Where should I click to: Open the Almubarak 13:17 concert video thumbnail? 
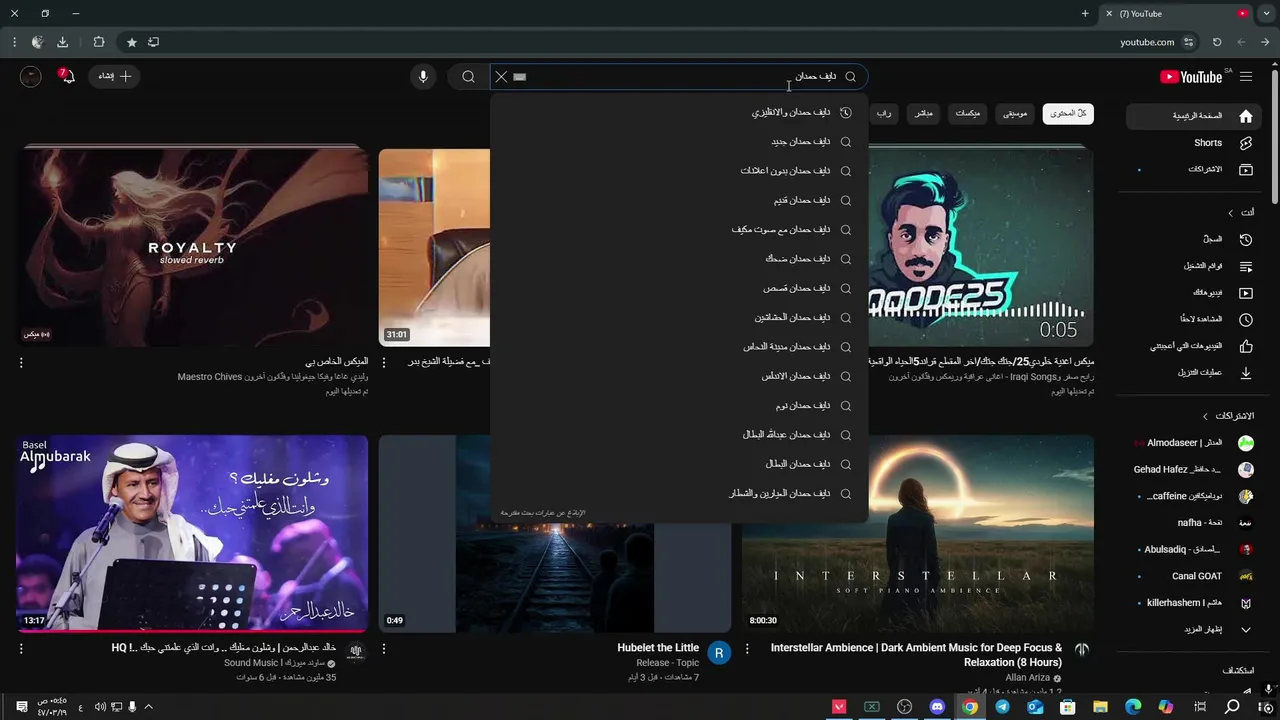(x=192, y=533)
